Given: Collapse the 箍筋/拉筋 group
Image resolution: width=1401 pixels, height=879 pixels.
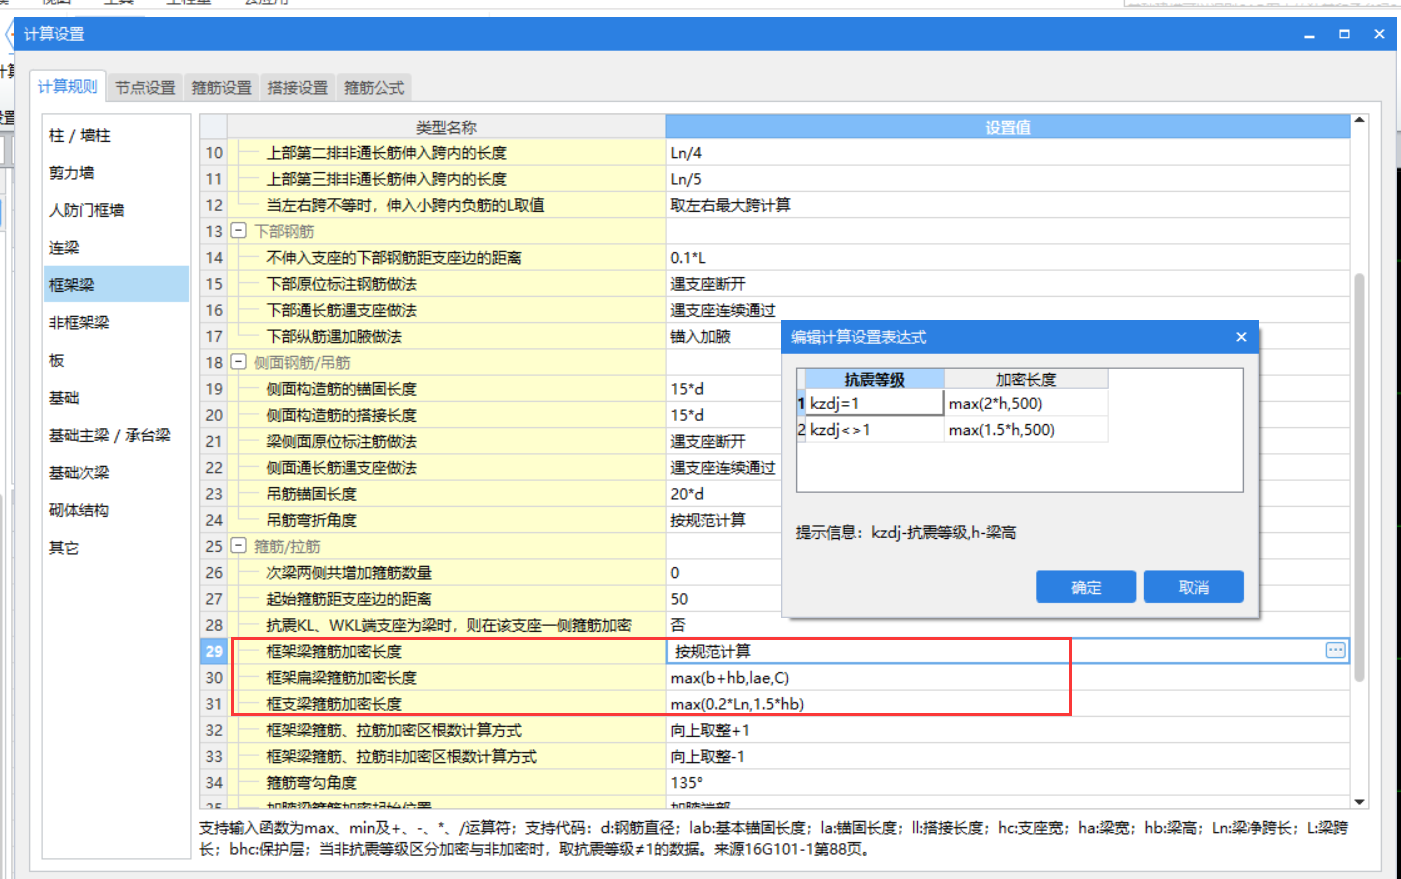Looking at the screenshot, I should click(239, 546).
